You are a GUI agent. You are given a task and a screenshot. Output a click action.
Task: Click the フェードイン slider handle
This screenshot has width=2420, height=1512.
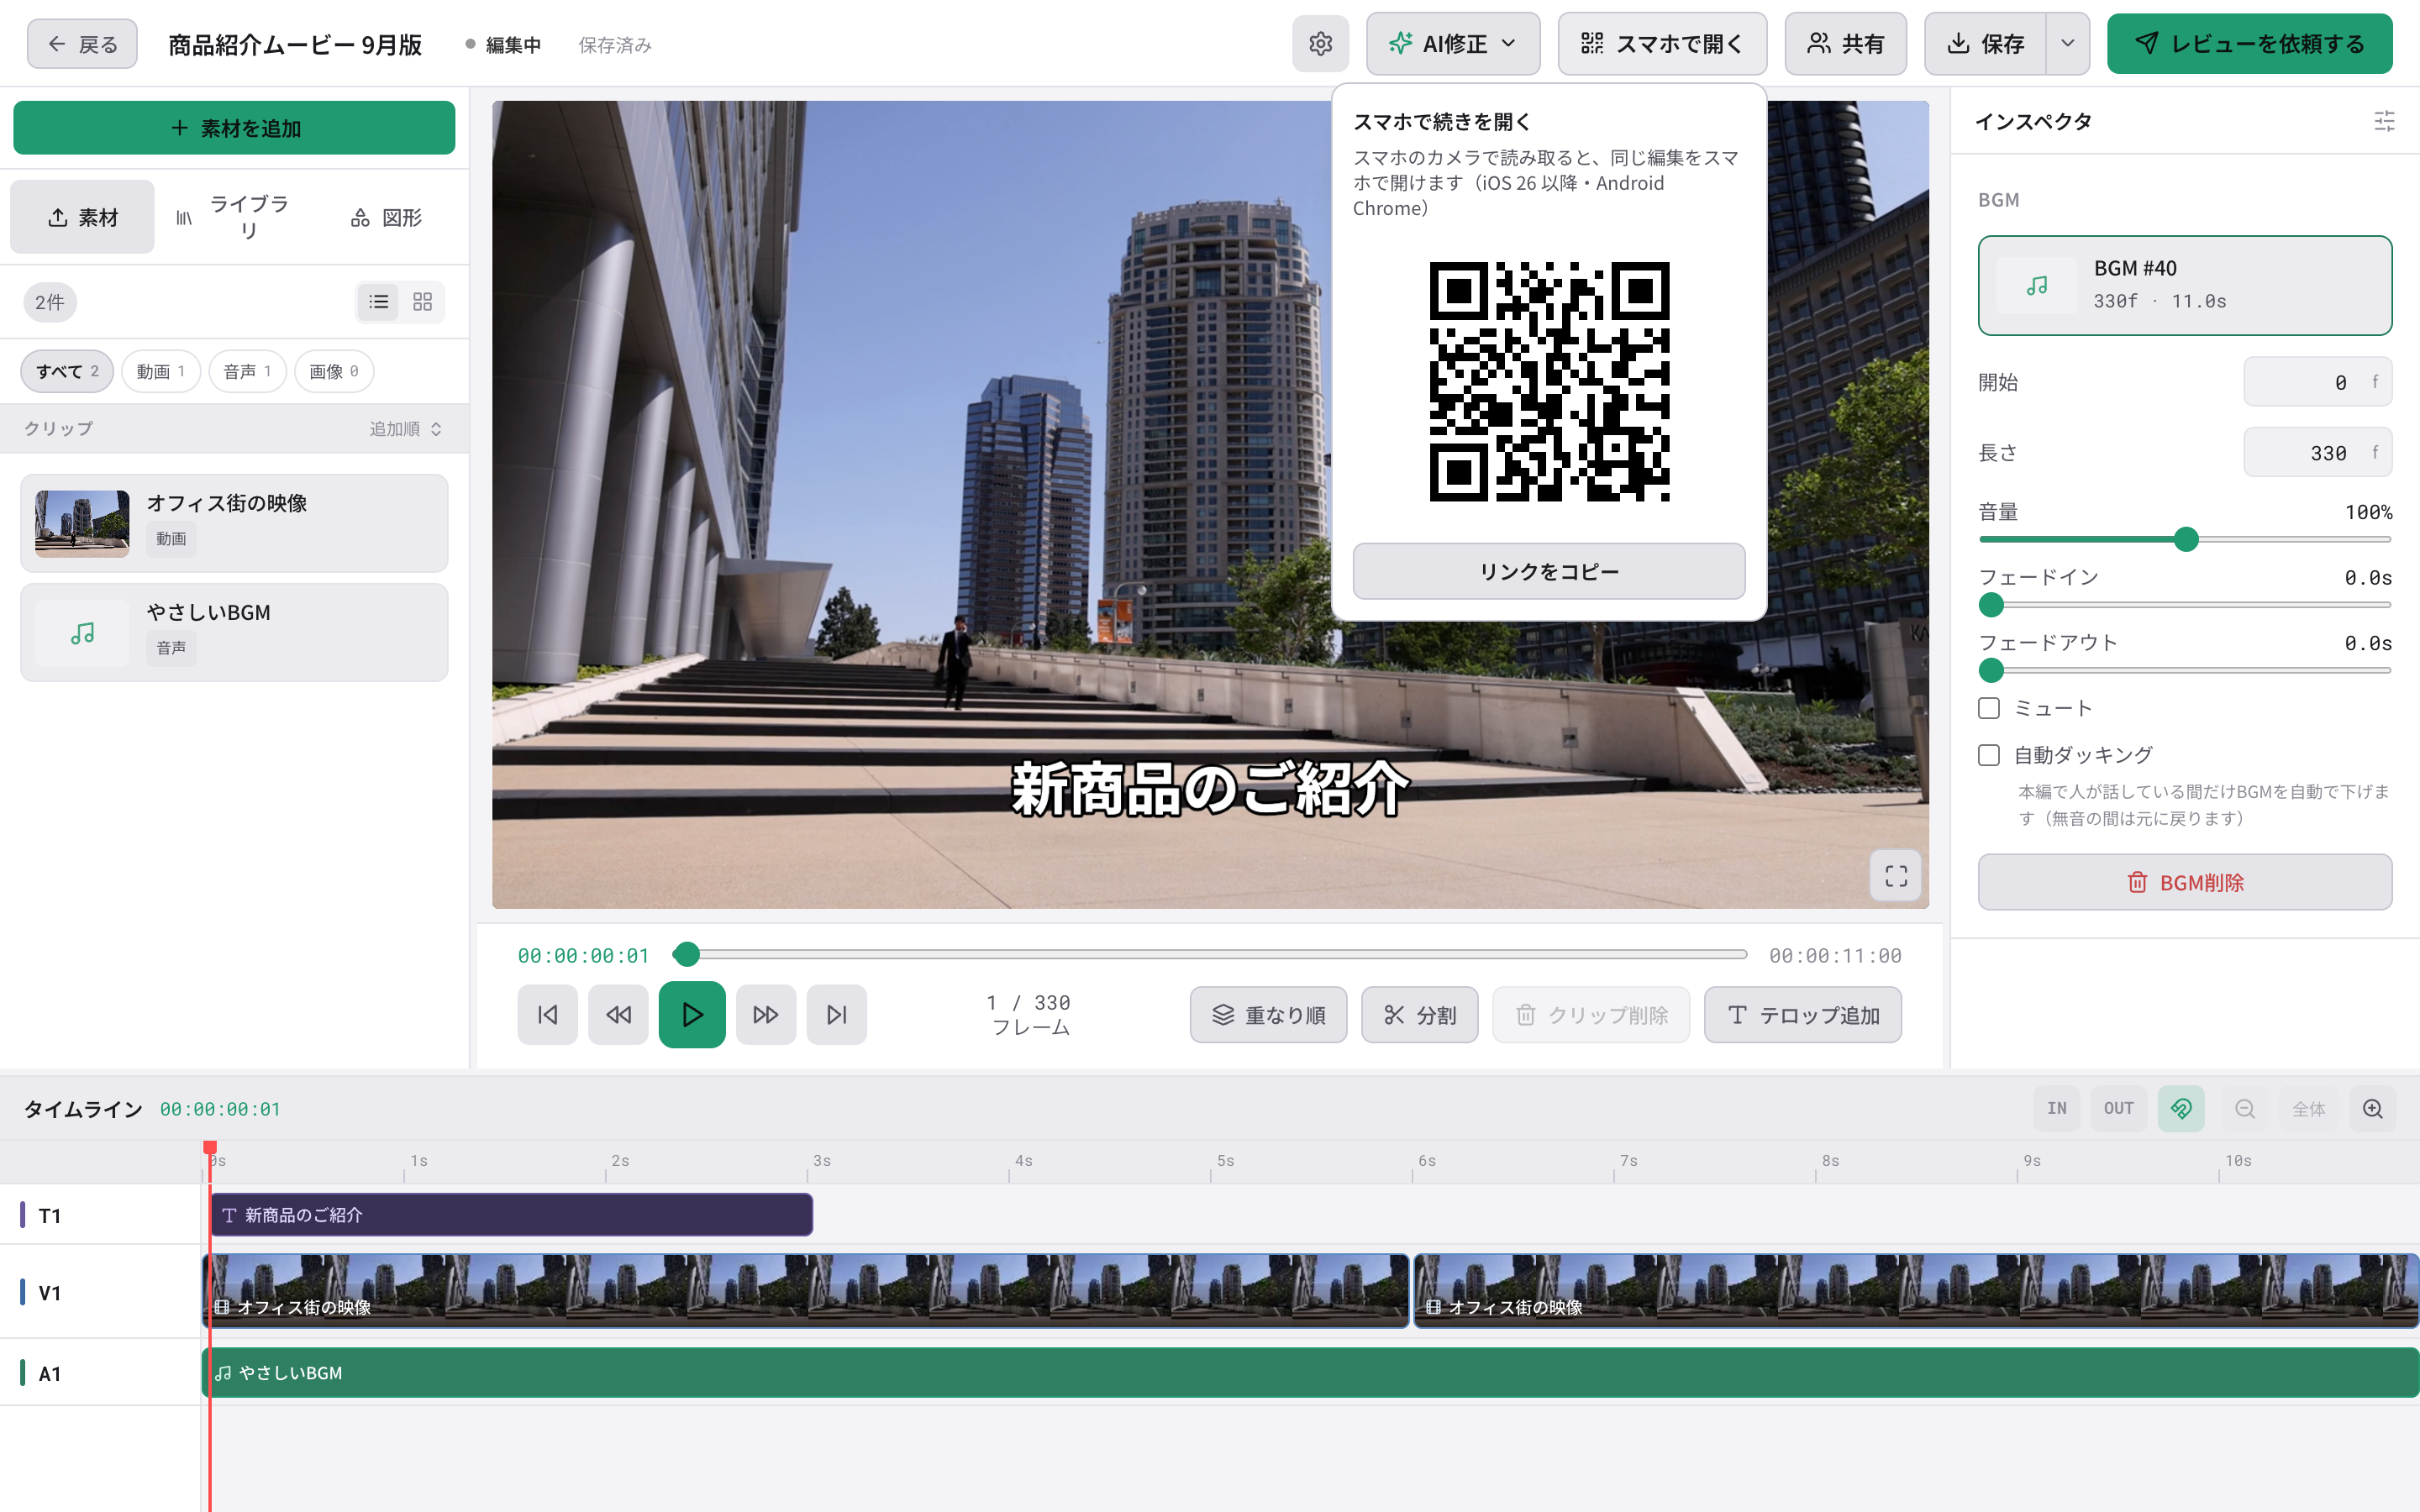pos(1991,605)
